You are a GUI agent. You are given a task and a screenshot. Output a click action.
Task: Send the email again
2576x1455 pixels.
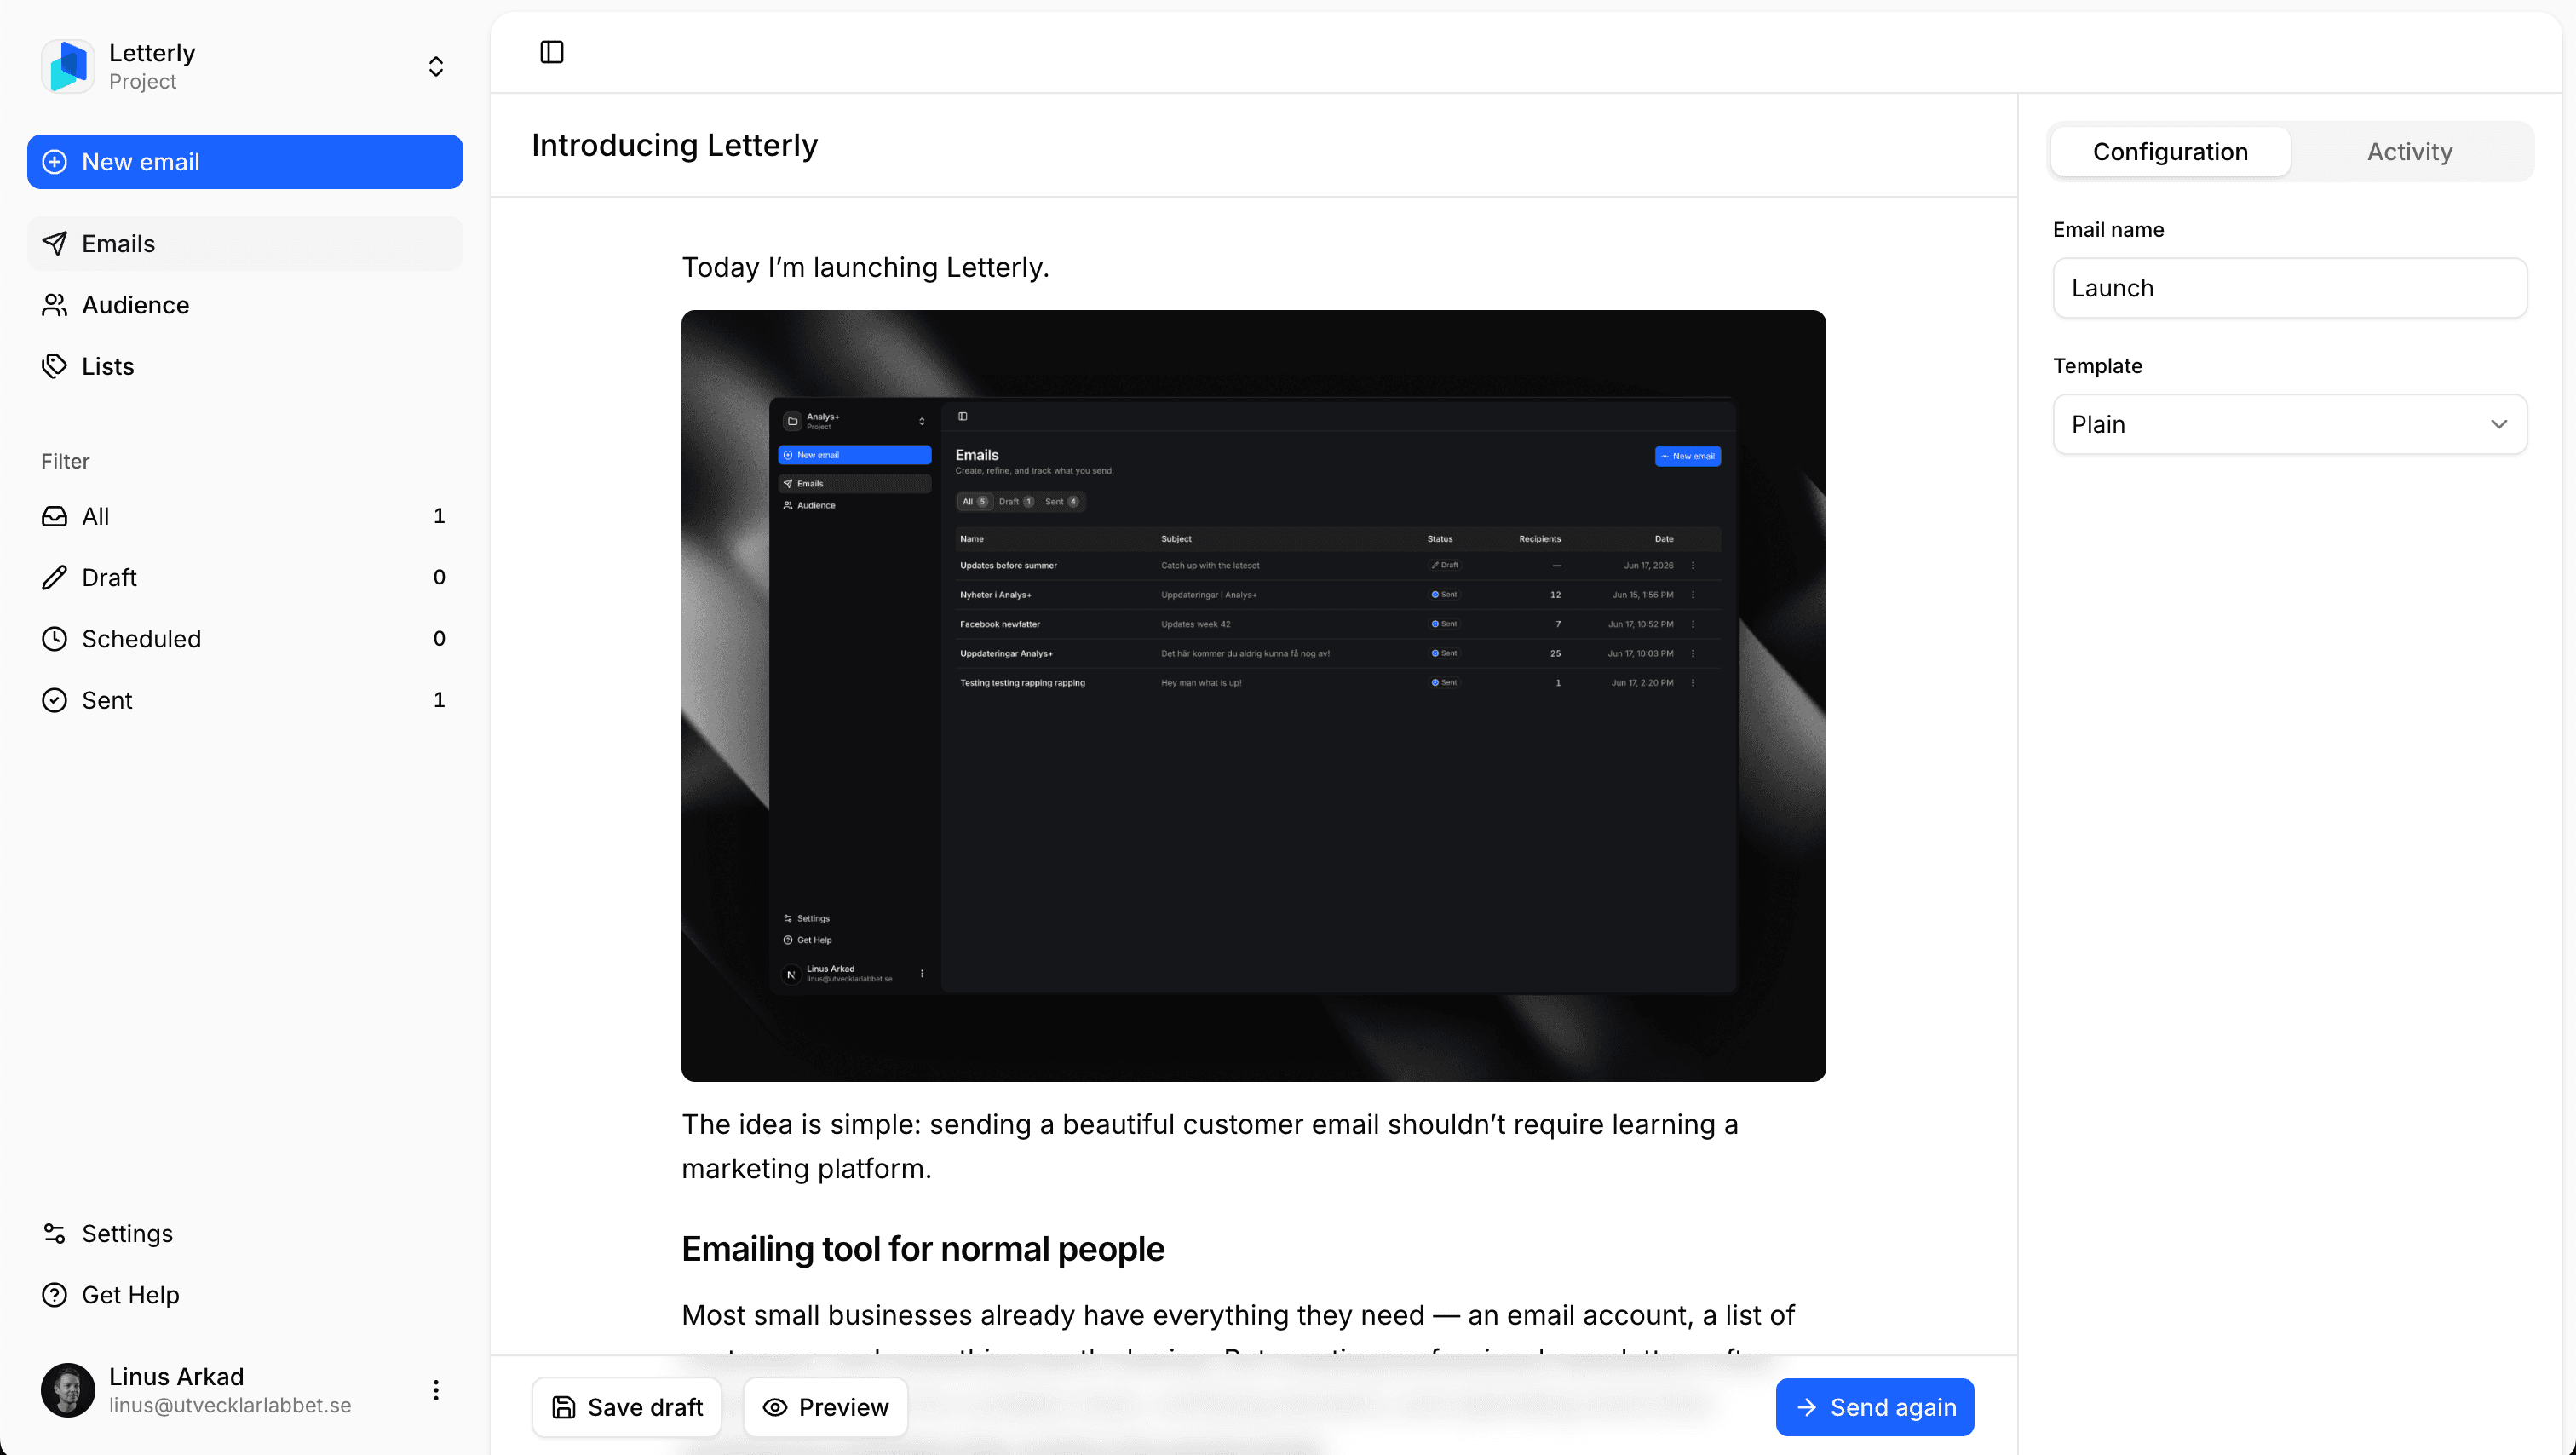1875,1407
